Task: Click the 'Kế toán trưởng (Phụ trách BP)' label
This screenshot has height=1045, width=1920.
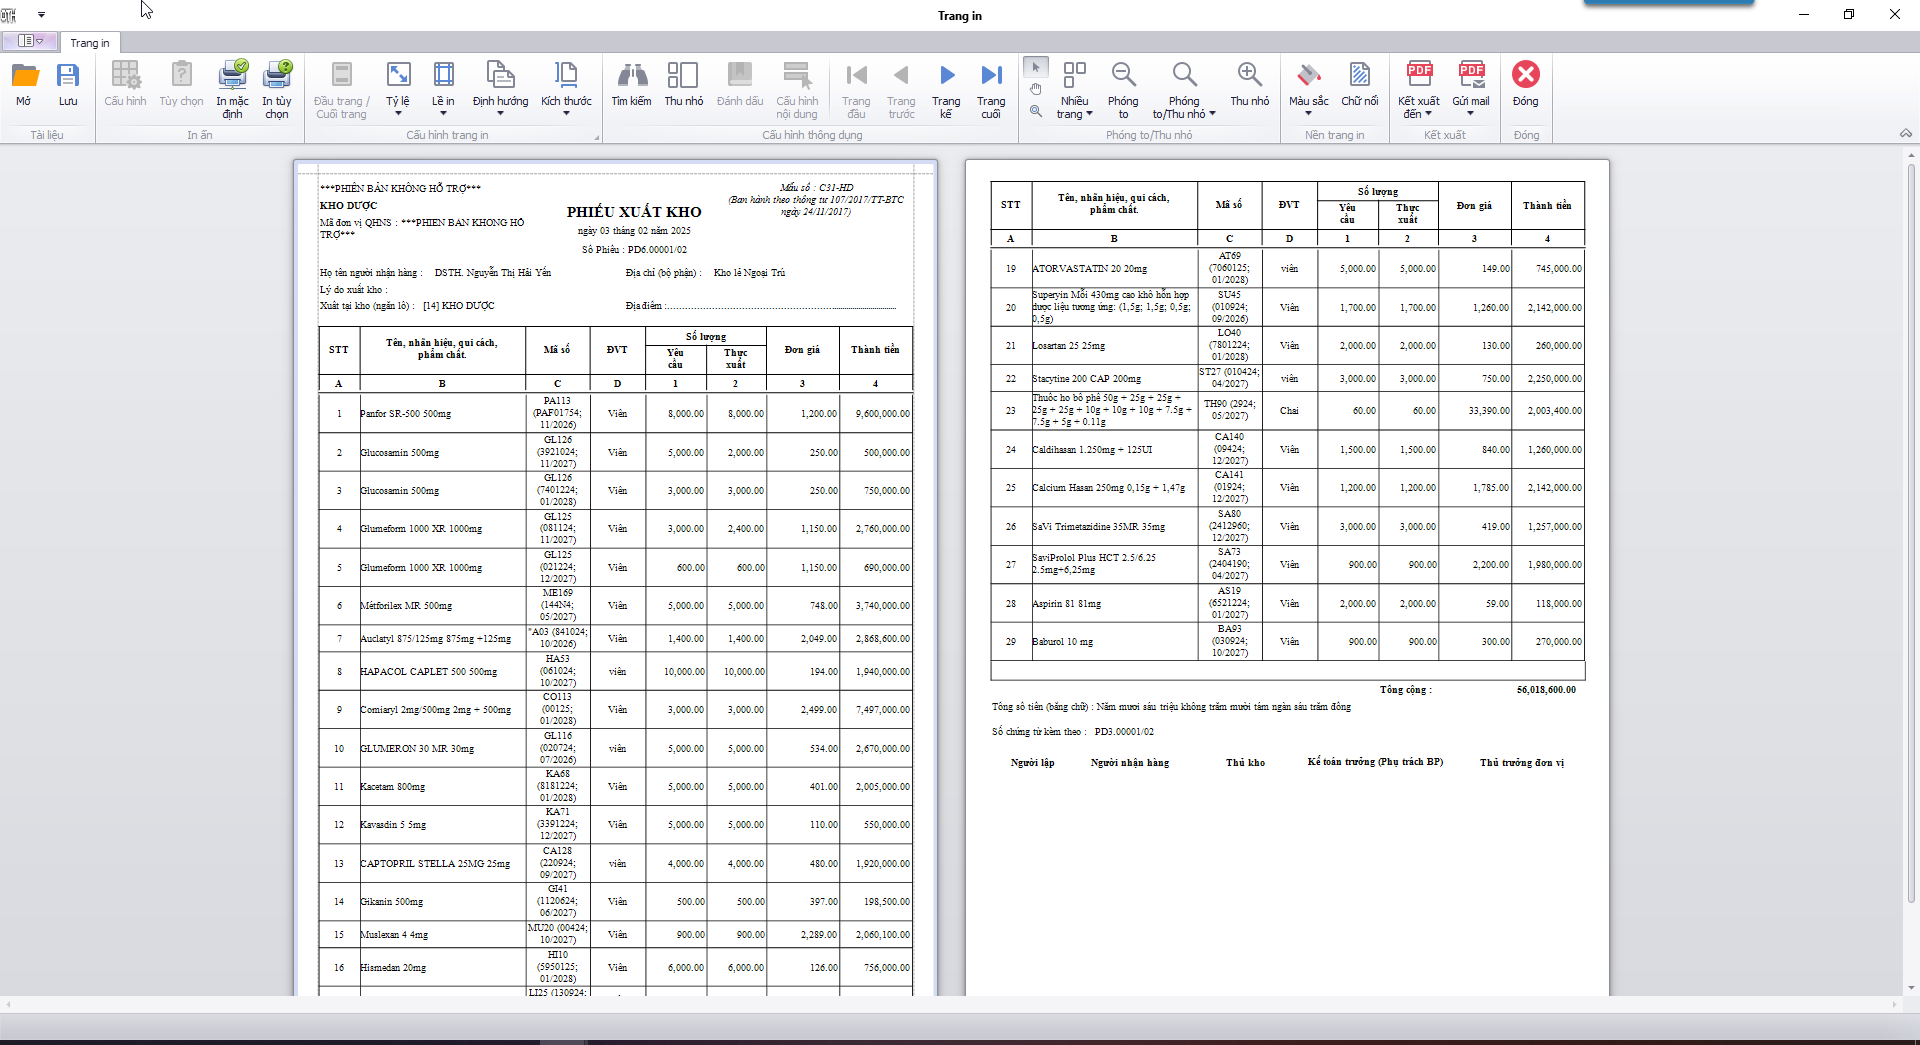Action: [1375, 762]
